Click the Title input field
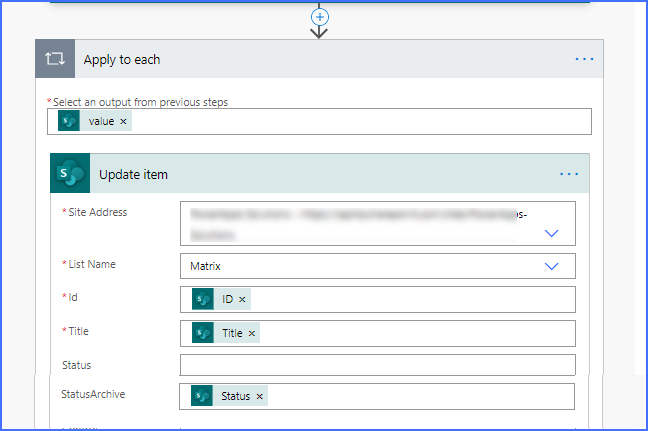 click(378, 333)
